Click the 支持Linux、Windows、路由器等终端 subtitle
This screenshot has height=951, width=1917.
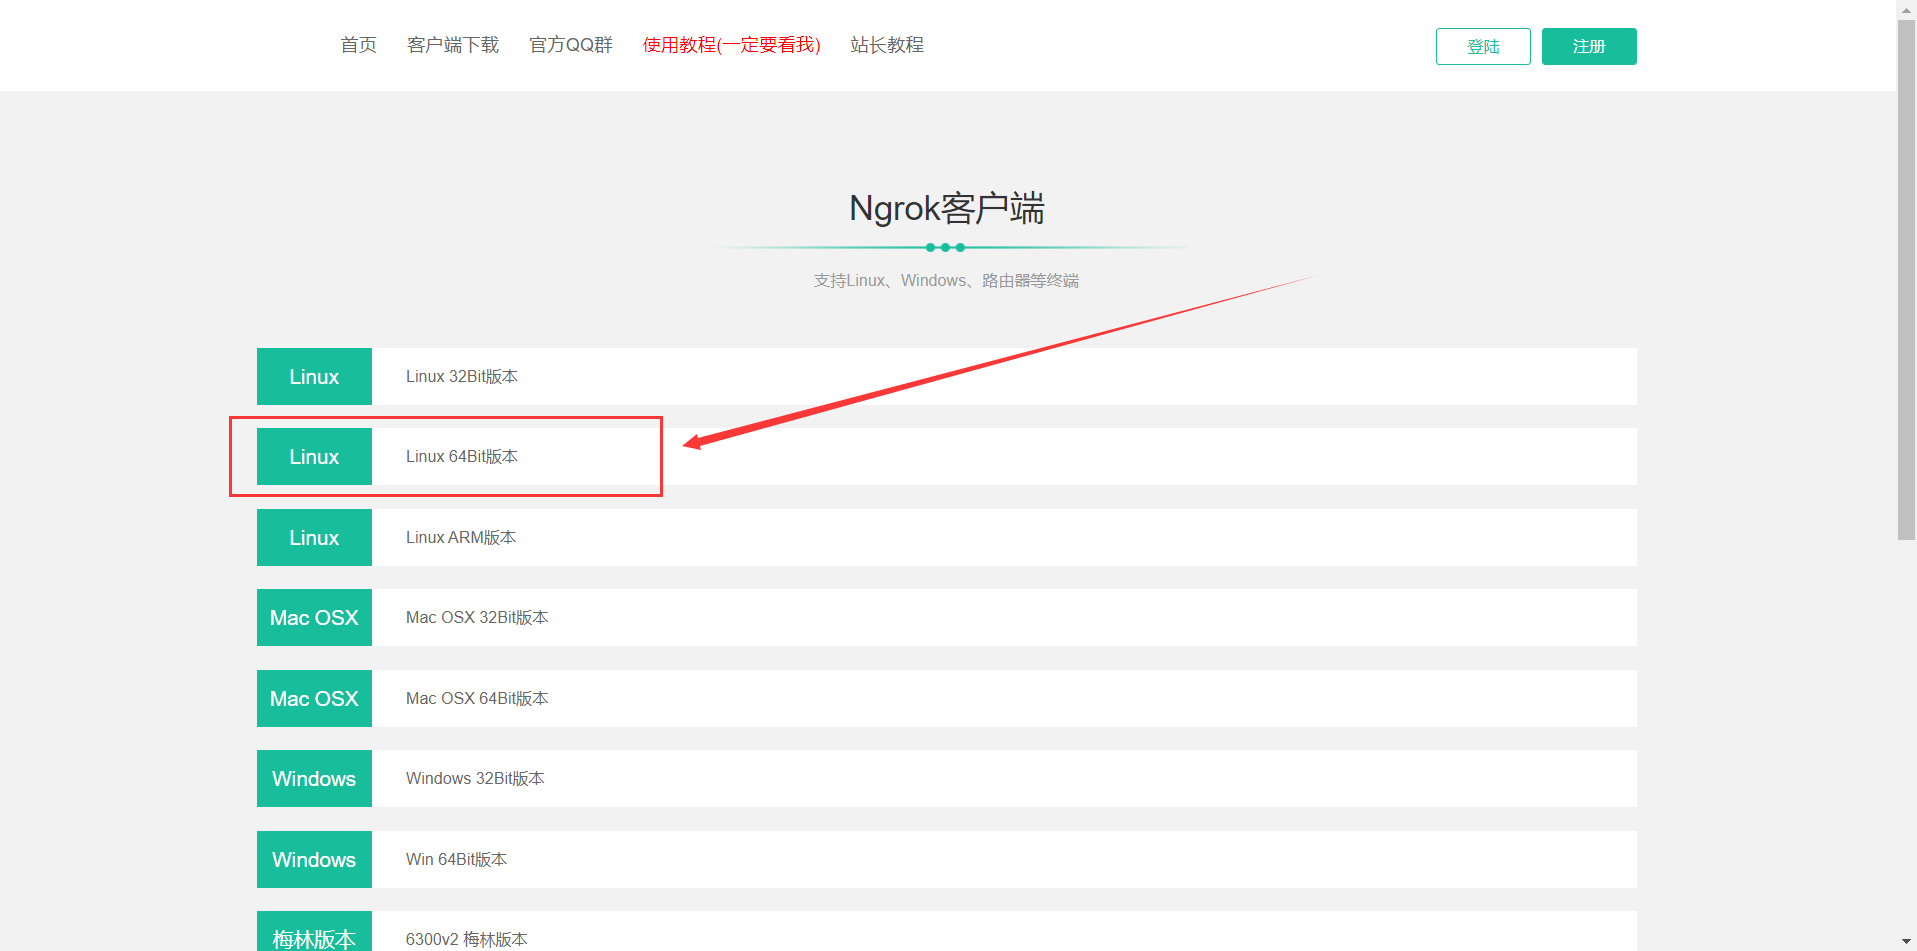pyautogui.click(x=946, y=280)
